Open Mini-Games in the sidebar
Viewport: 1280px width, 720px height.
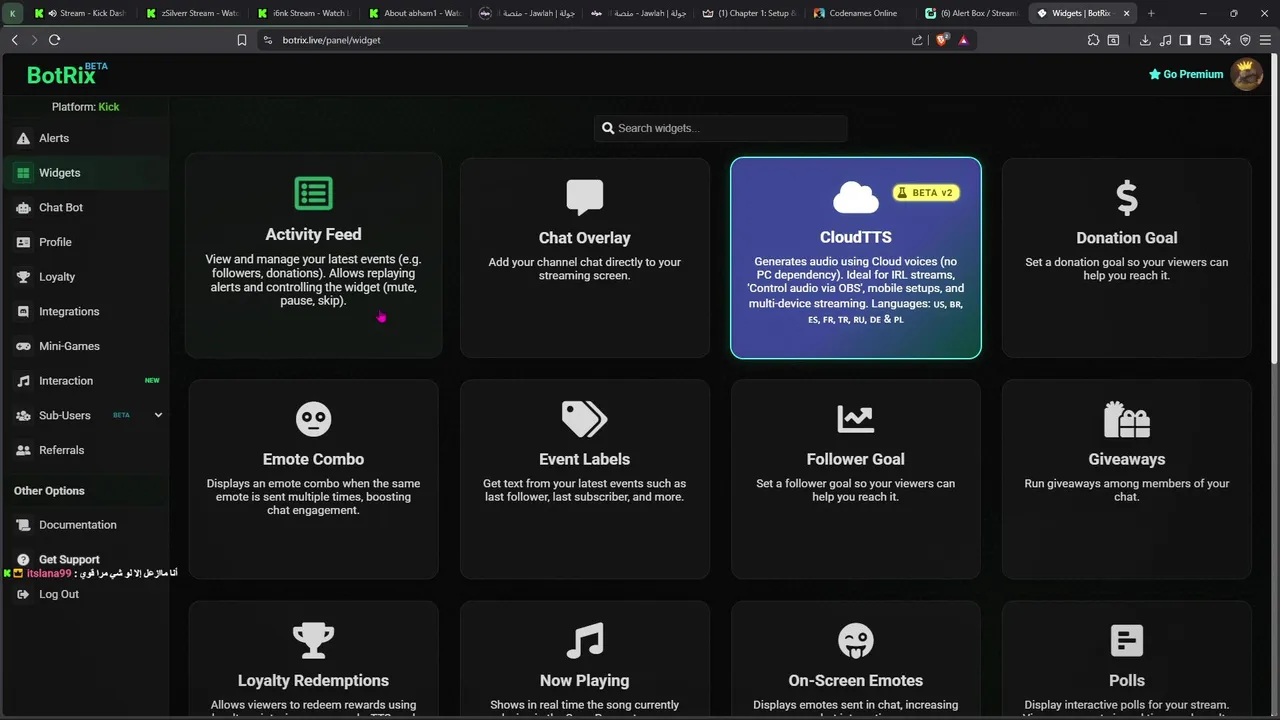point(84,346)
